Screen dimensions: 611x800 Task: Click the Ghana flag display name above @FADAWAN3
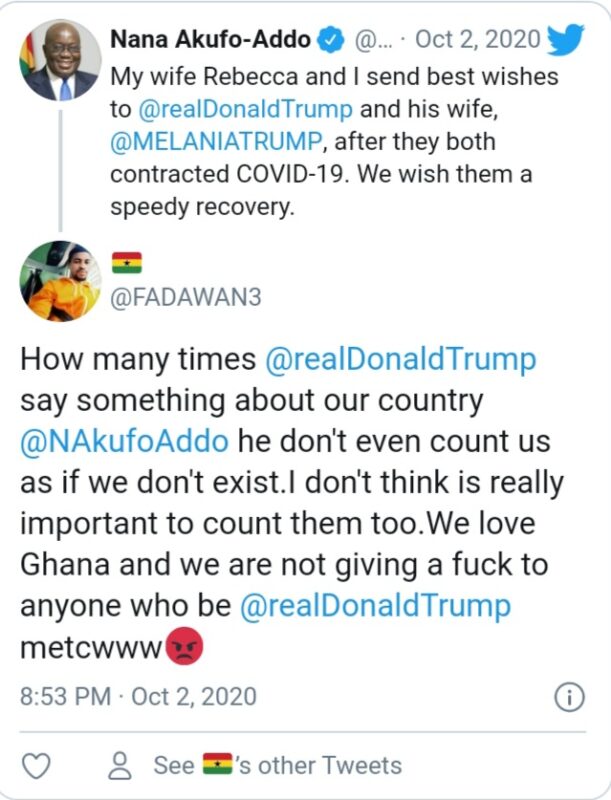pyautogui.click(x=127, y=263)
